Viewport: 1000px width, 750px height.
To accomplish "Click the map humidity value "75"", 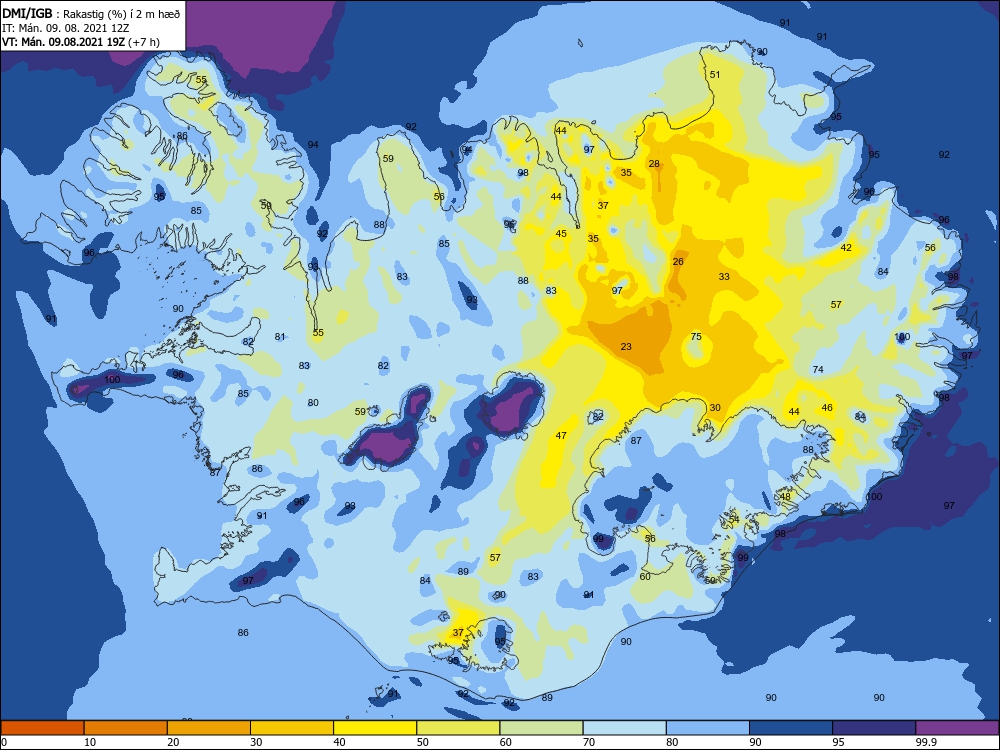I will (x=696, y=337).
